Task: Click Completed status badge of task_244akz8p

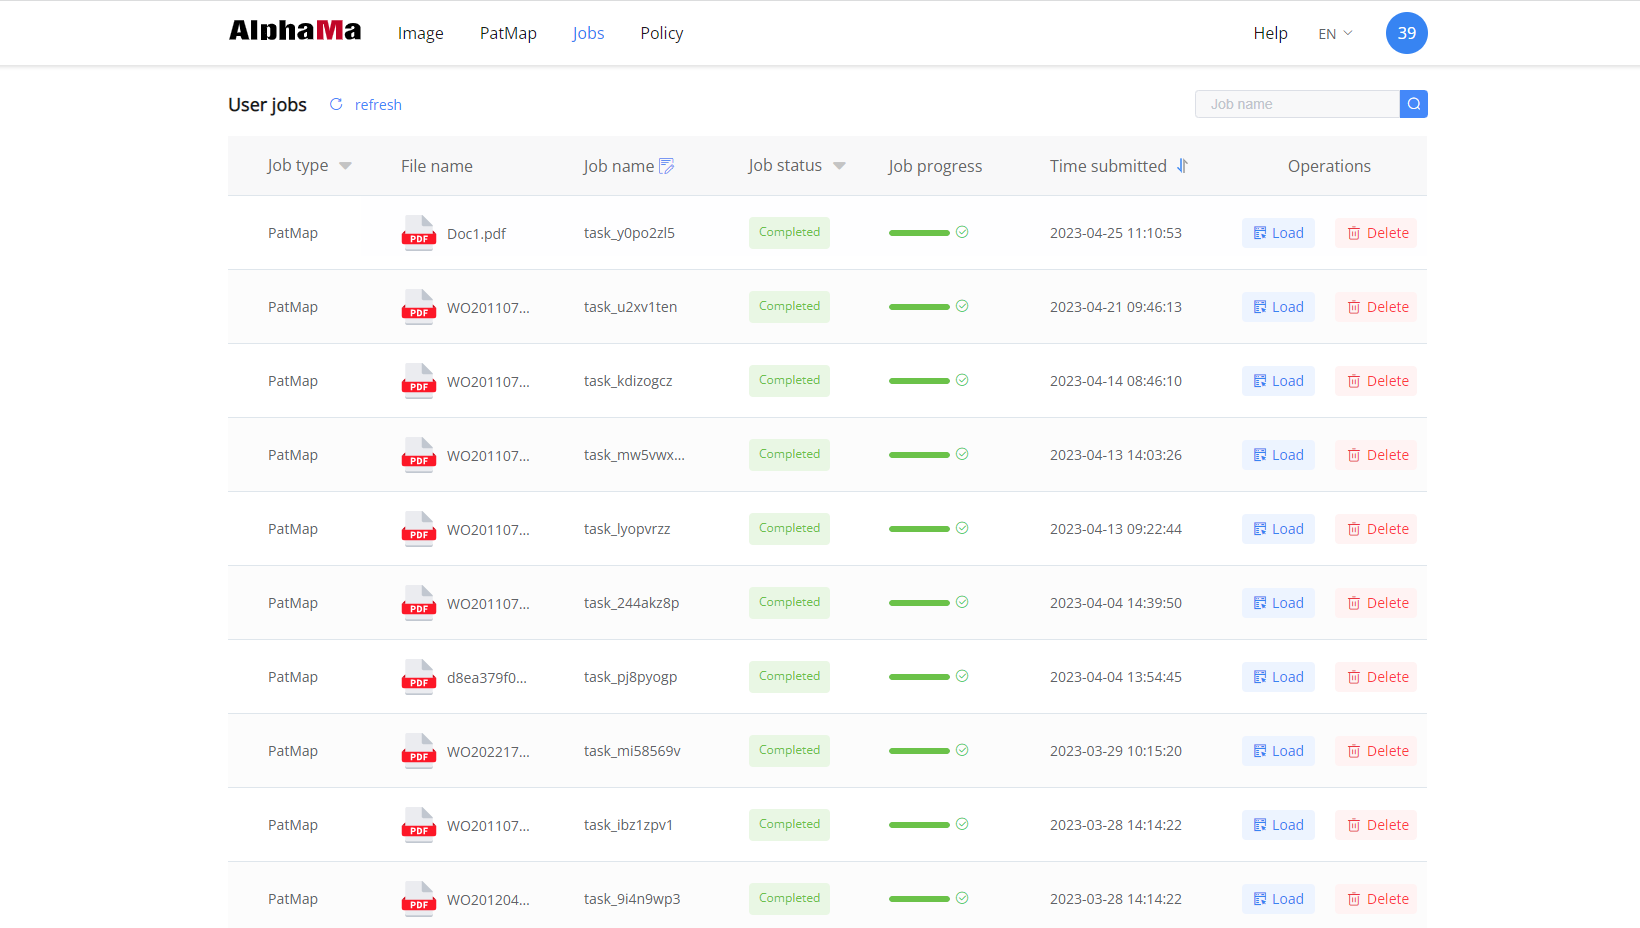Action: [x=789, y=603]
